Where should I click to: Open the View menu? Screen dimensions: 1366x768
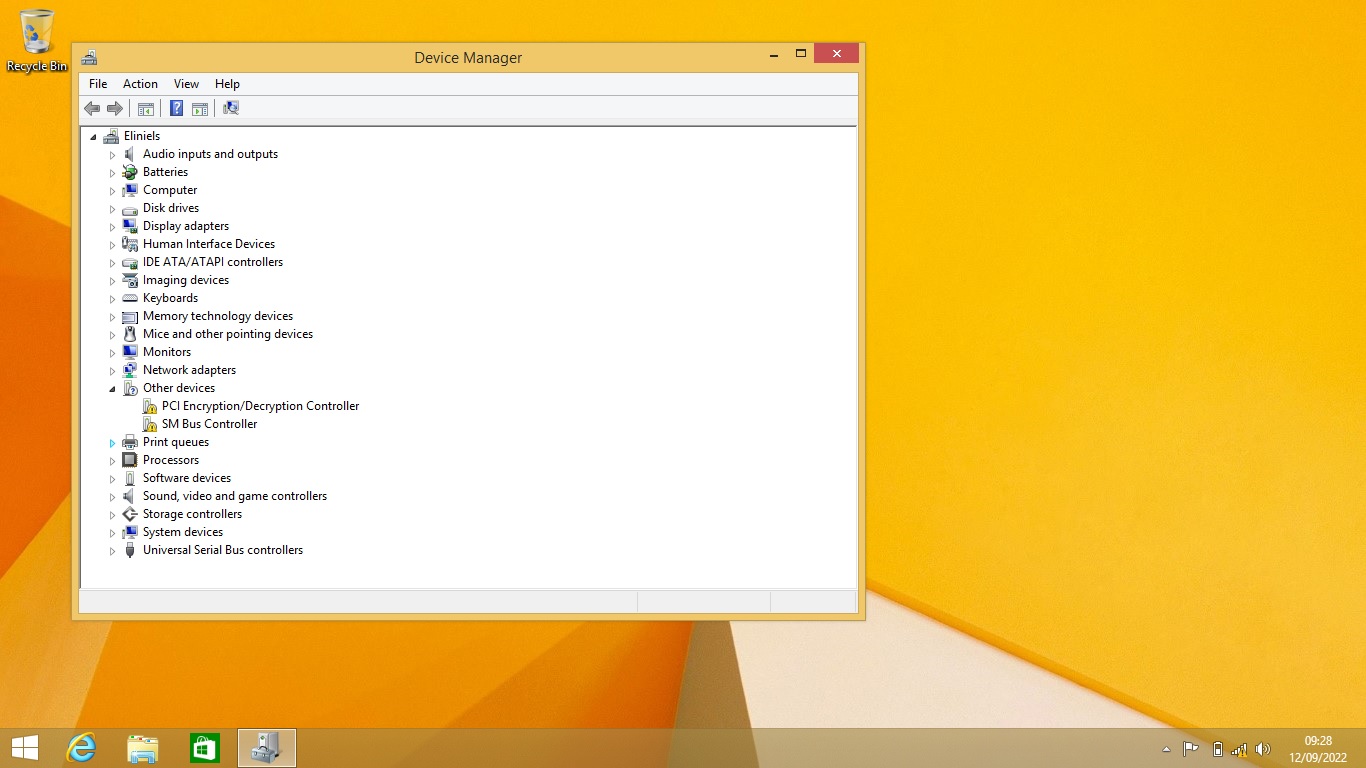point(186,84)
